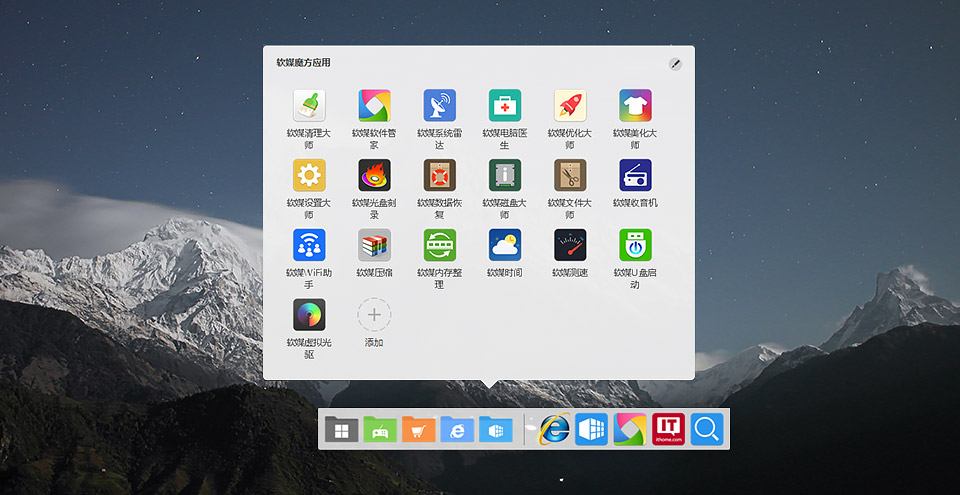Image resolution: width=960 pixels, height=495 pixels.
Task: Open 软媒清理大师 broom icon
Action: point(309,105)
